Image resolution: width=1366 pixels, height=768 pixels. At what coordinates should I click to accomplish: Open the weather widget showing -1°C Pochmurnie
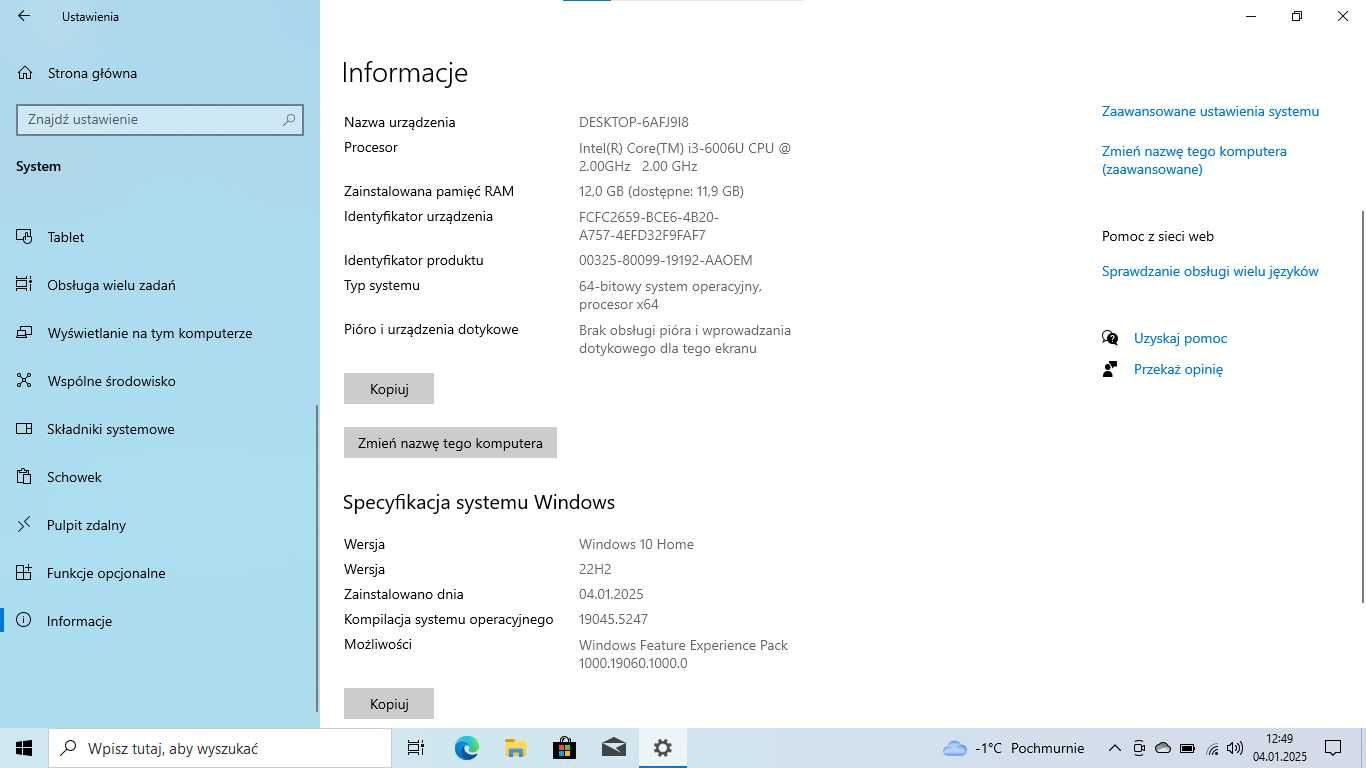pos(1013,748)
